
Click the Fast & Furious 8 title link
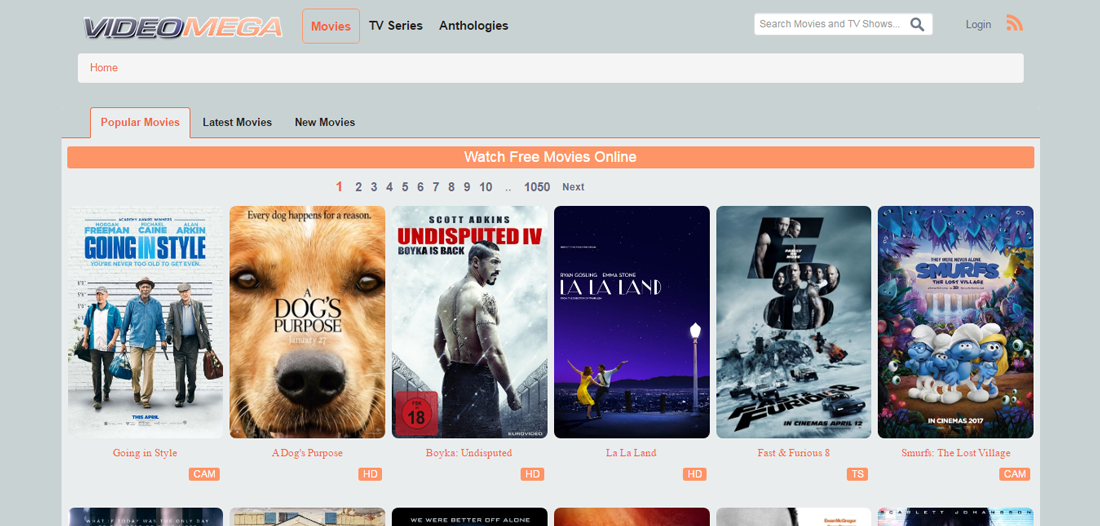pyautogui.click(x=793, y=453)
